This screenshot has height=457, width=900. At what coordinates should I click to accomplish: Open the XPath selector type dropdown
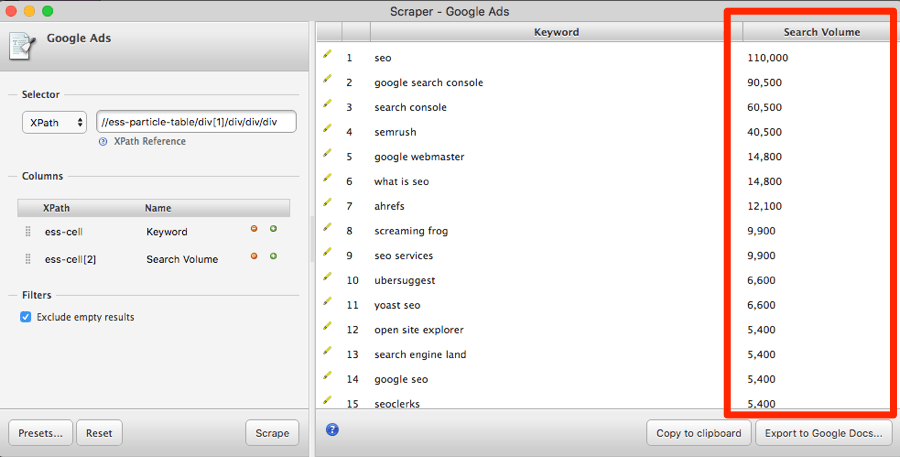54,123
